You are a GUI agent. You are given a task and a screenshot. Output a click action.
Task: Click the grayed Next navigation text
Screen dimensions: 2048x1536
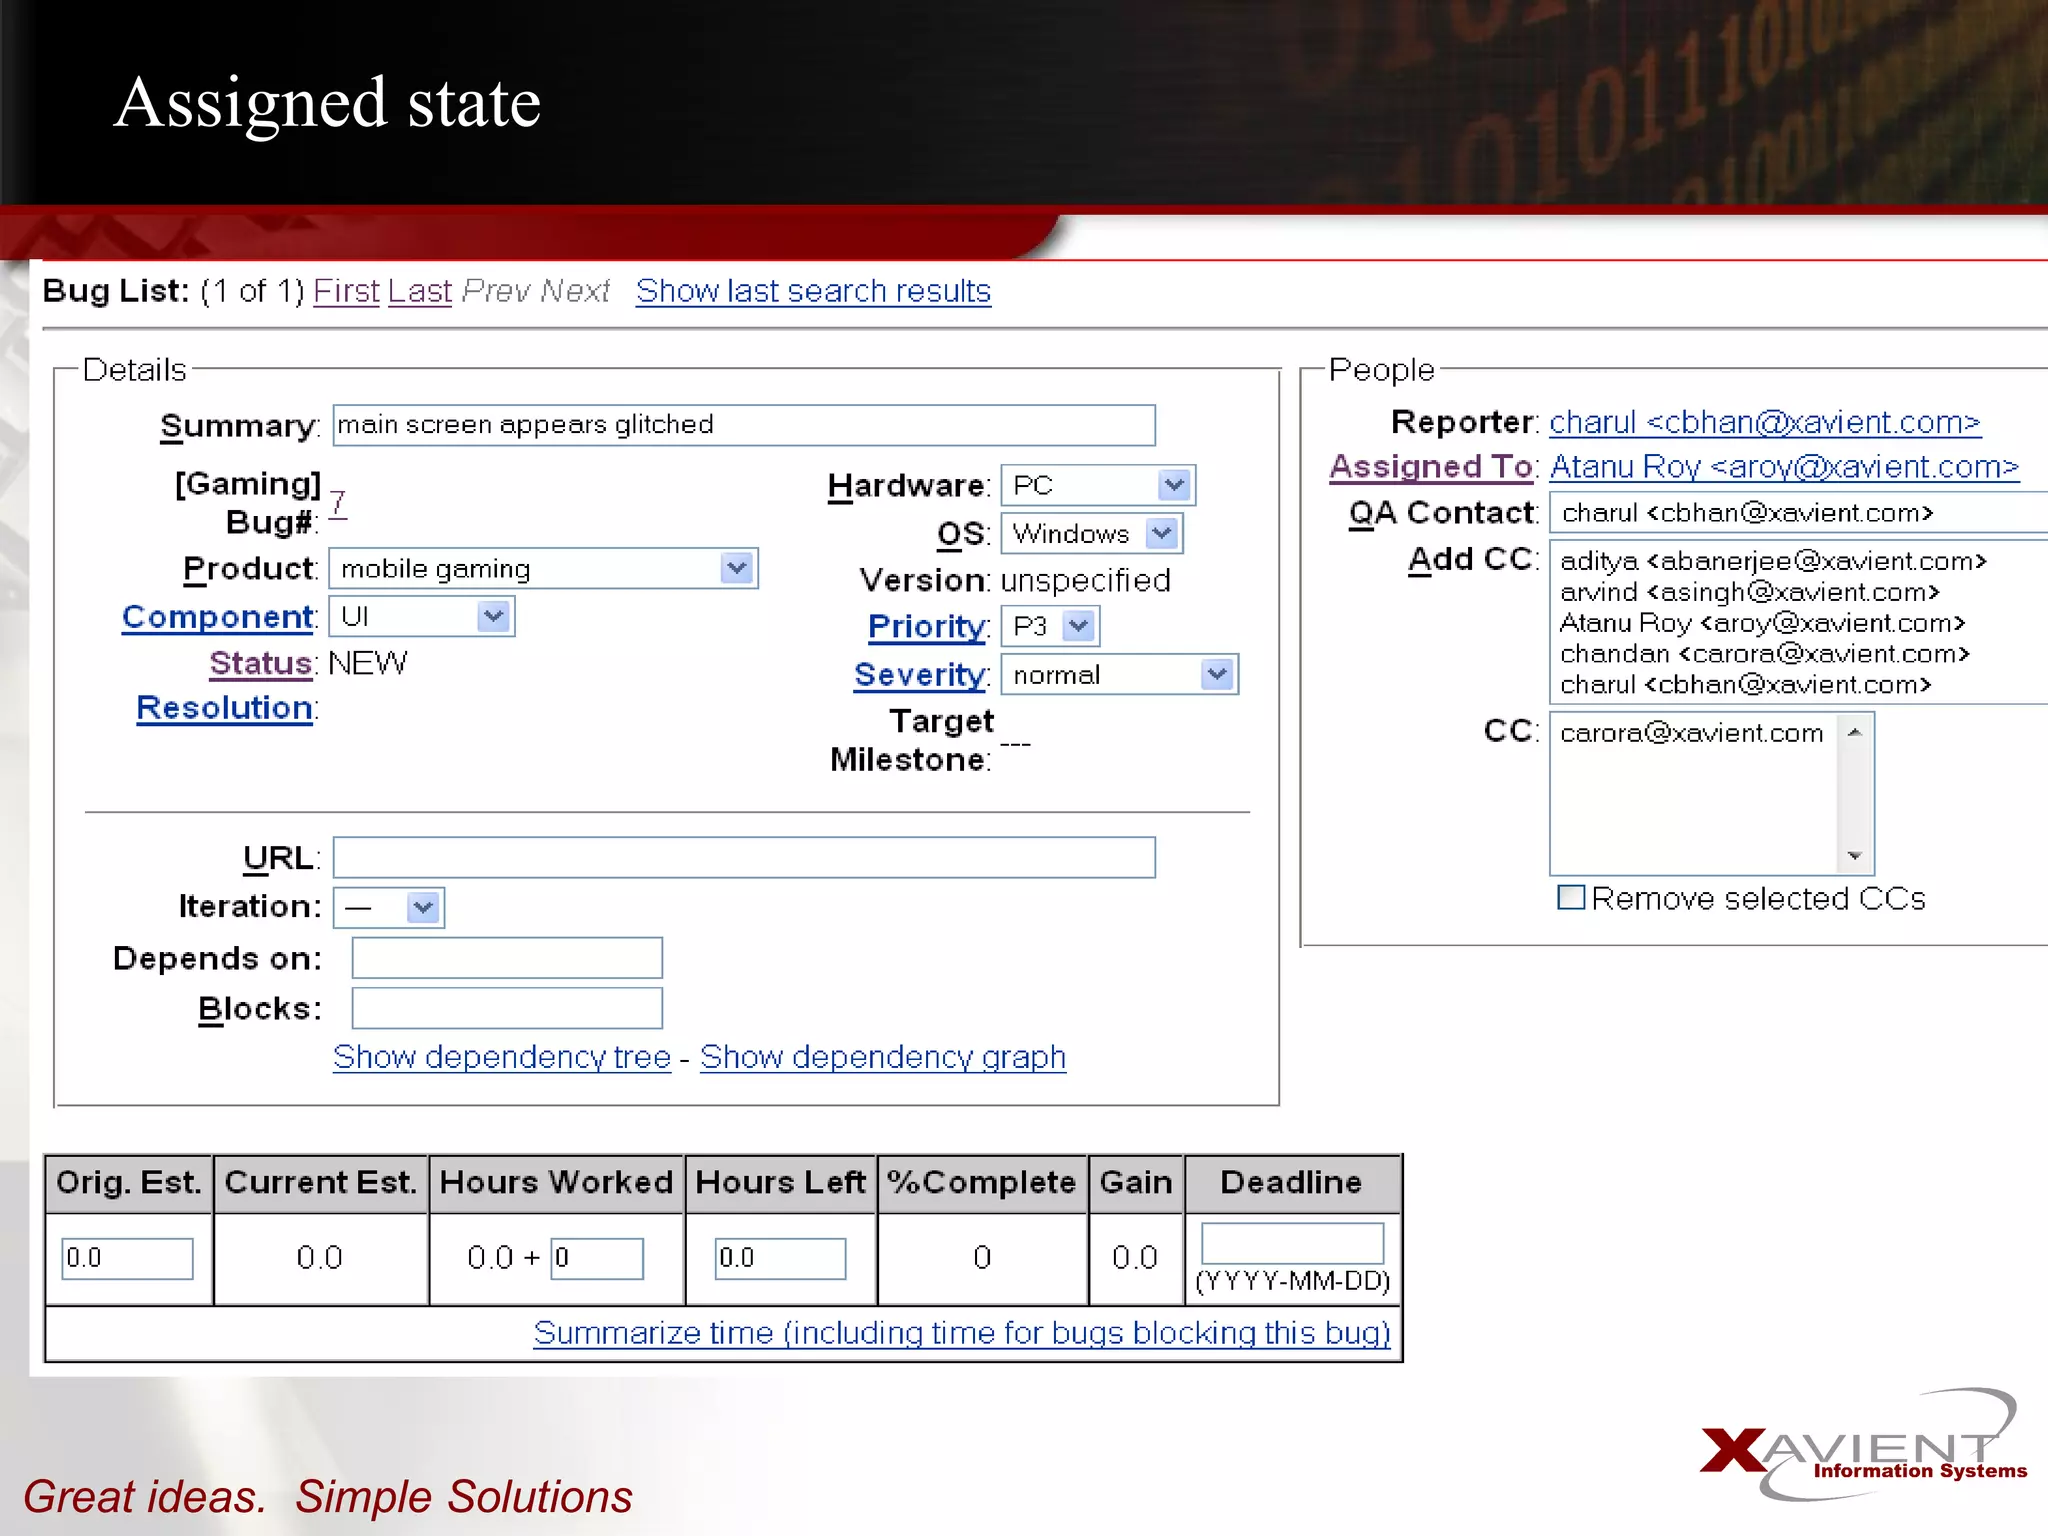(x=574, y=291)
